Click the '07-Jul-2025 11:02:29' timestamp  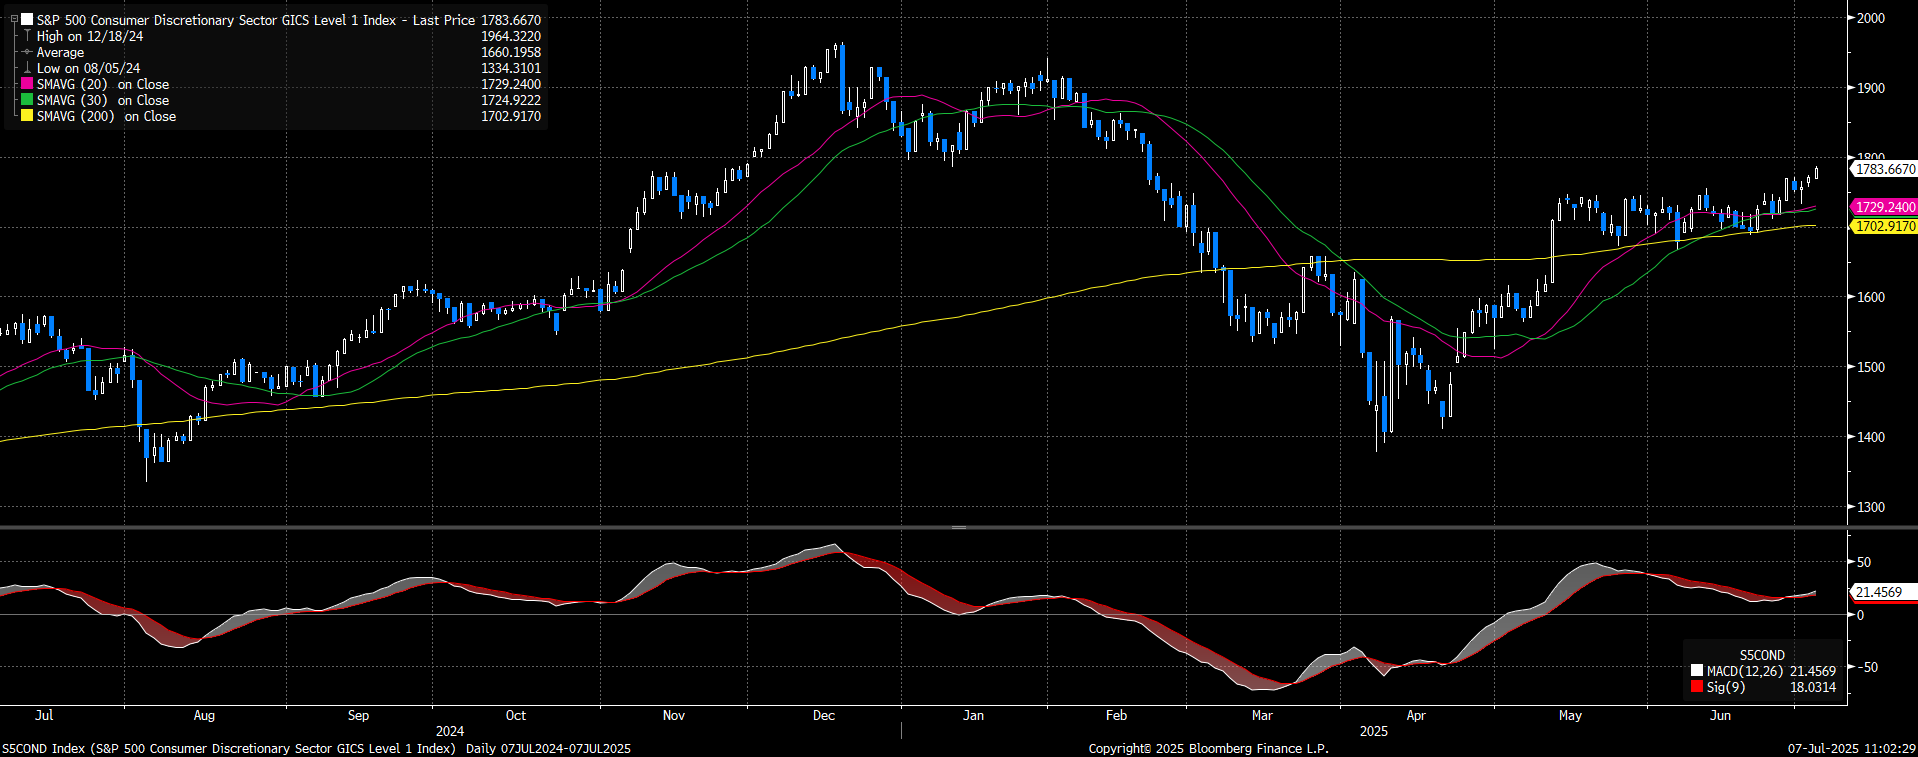click(x=1852, y=748)
